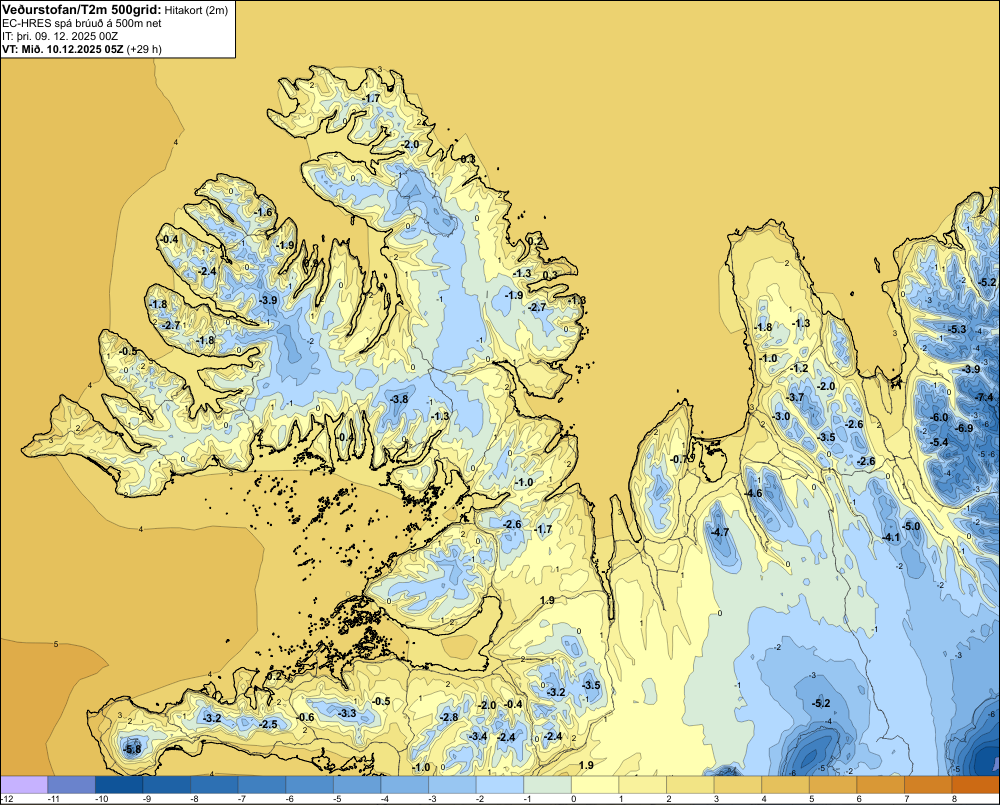
Task: Click the -6.0 temperature label
Action: coord(938,417)
